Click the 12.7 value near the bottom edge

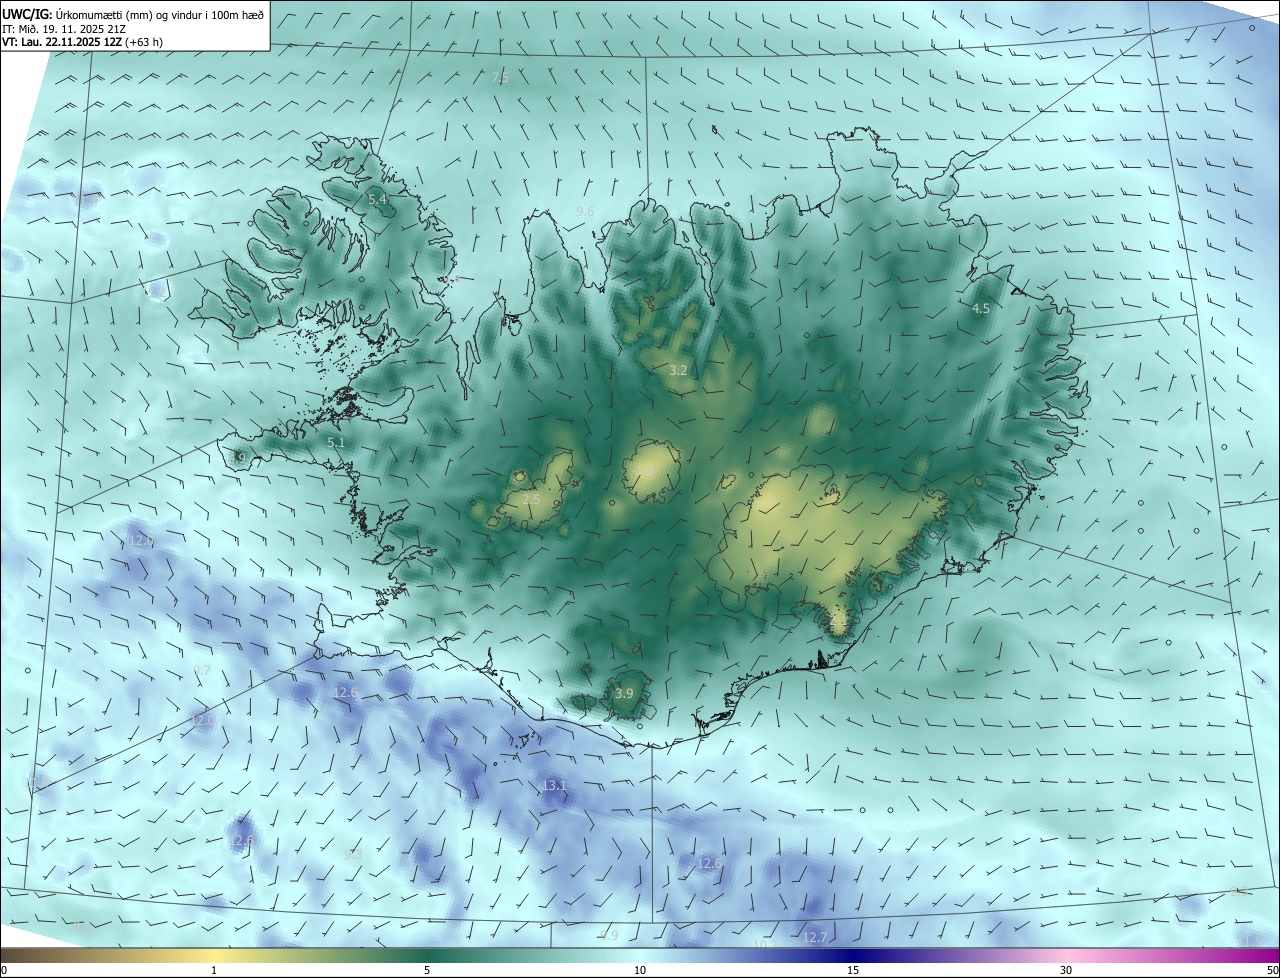point(815,937)
